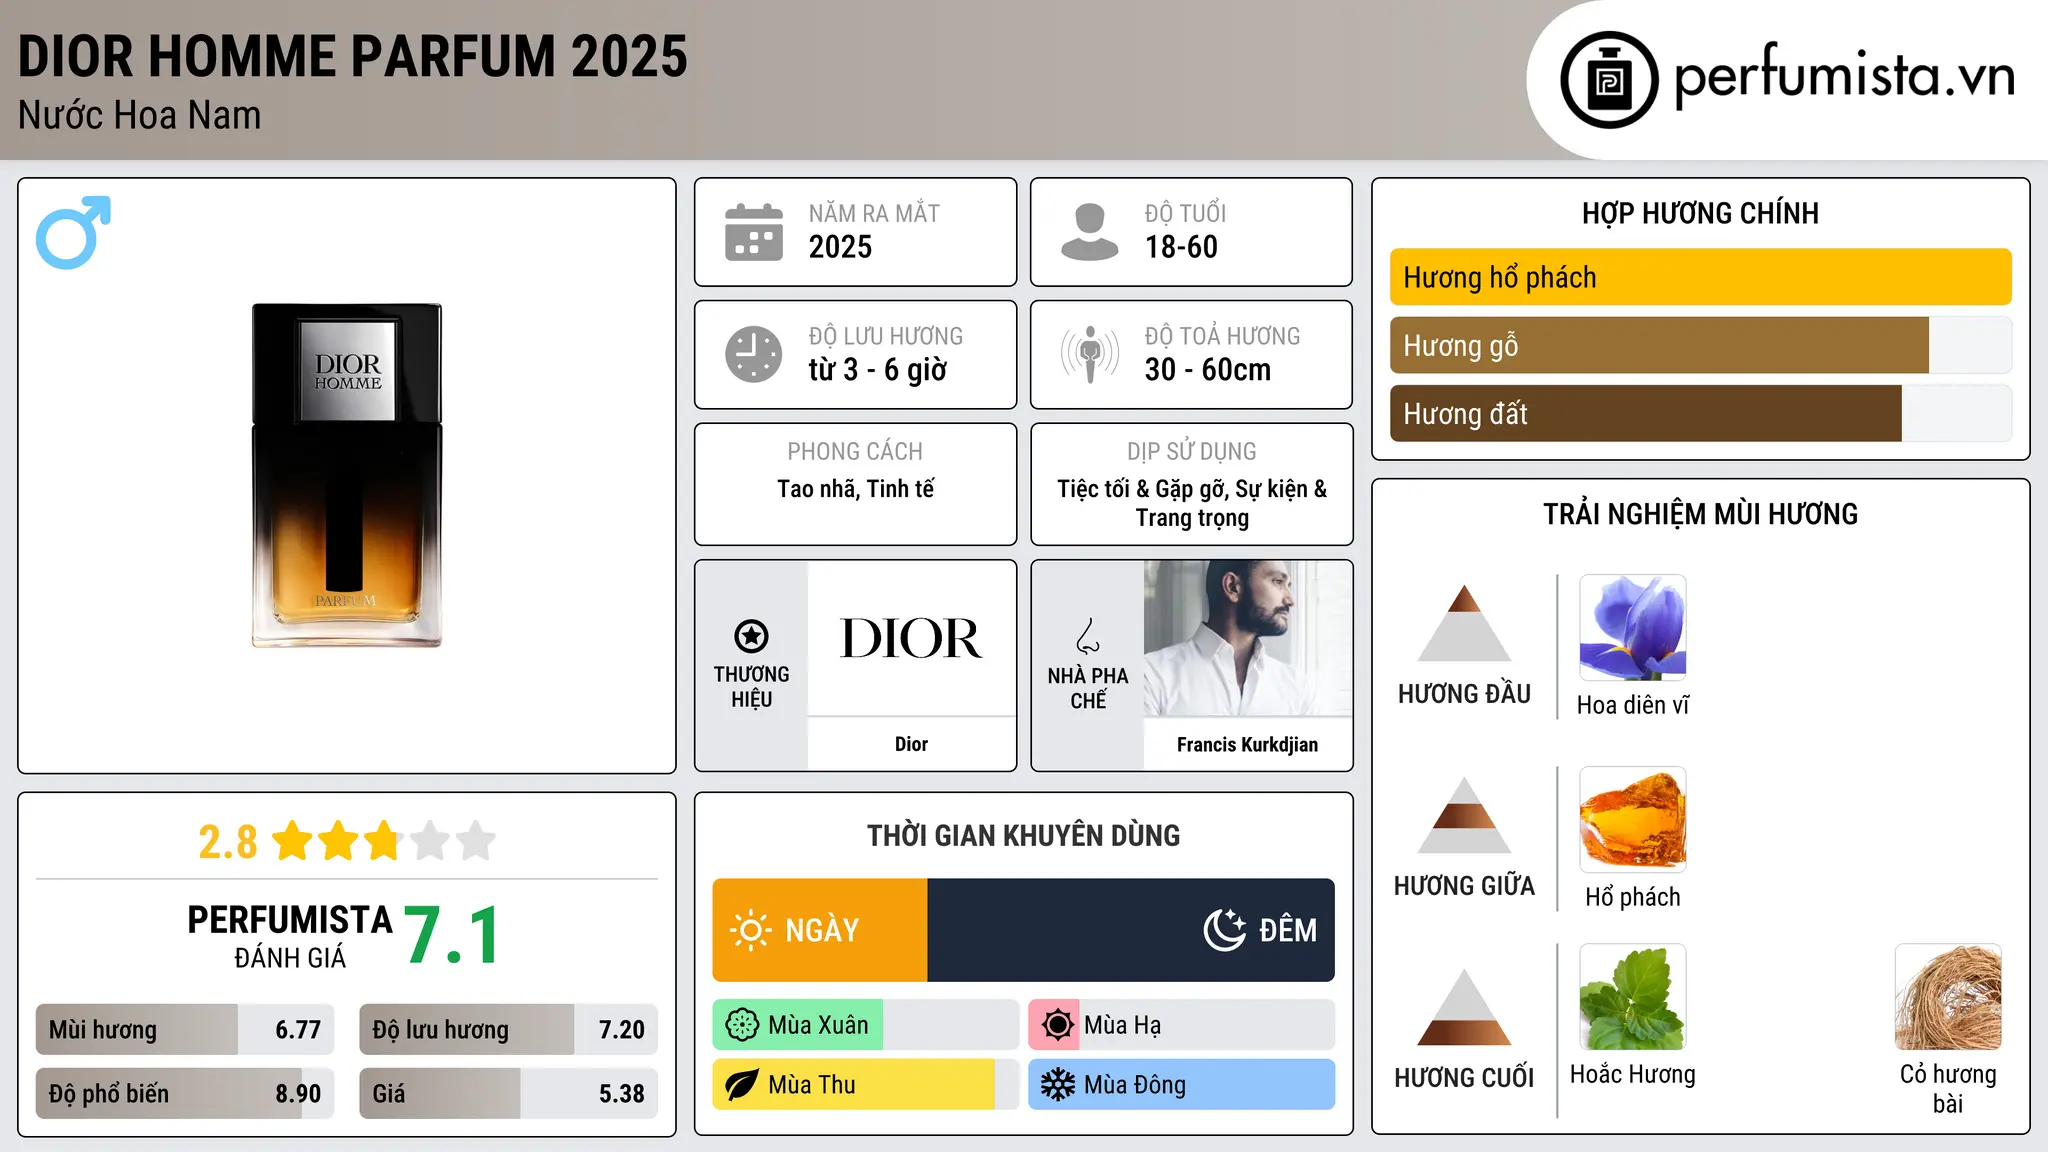Viewport: 2048px width, 1152px height.
Task: Click the Dior brand name caption
Action: [911, 744]
